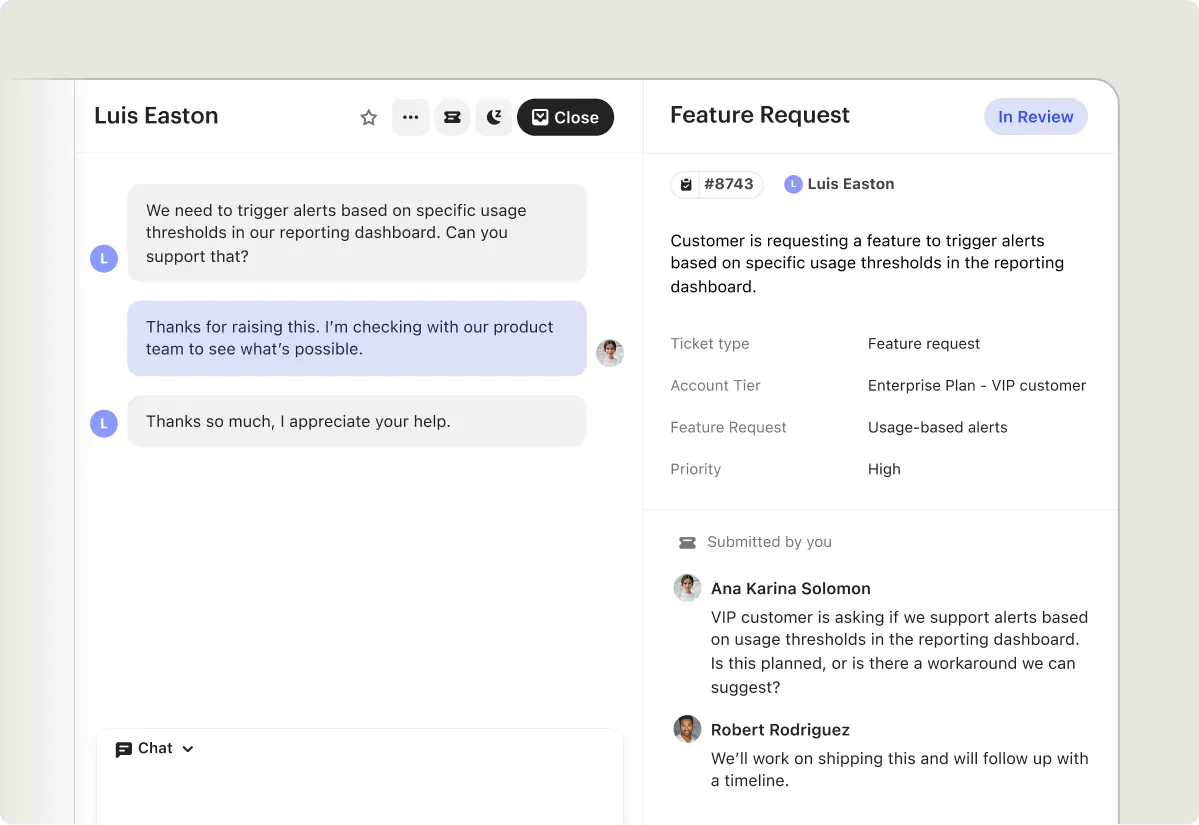Open the more options ellipsis menu
The image size is (1199, 825).
pyautogui.click(x=410, y=117)
